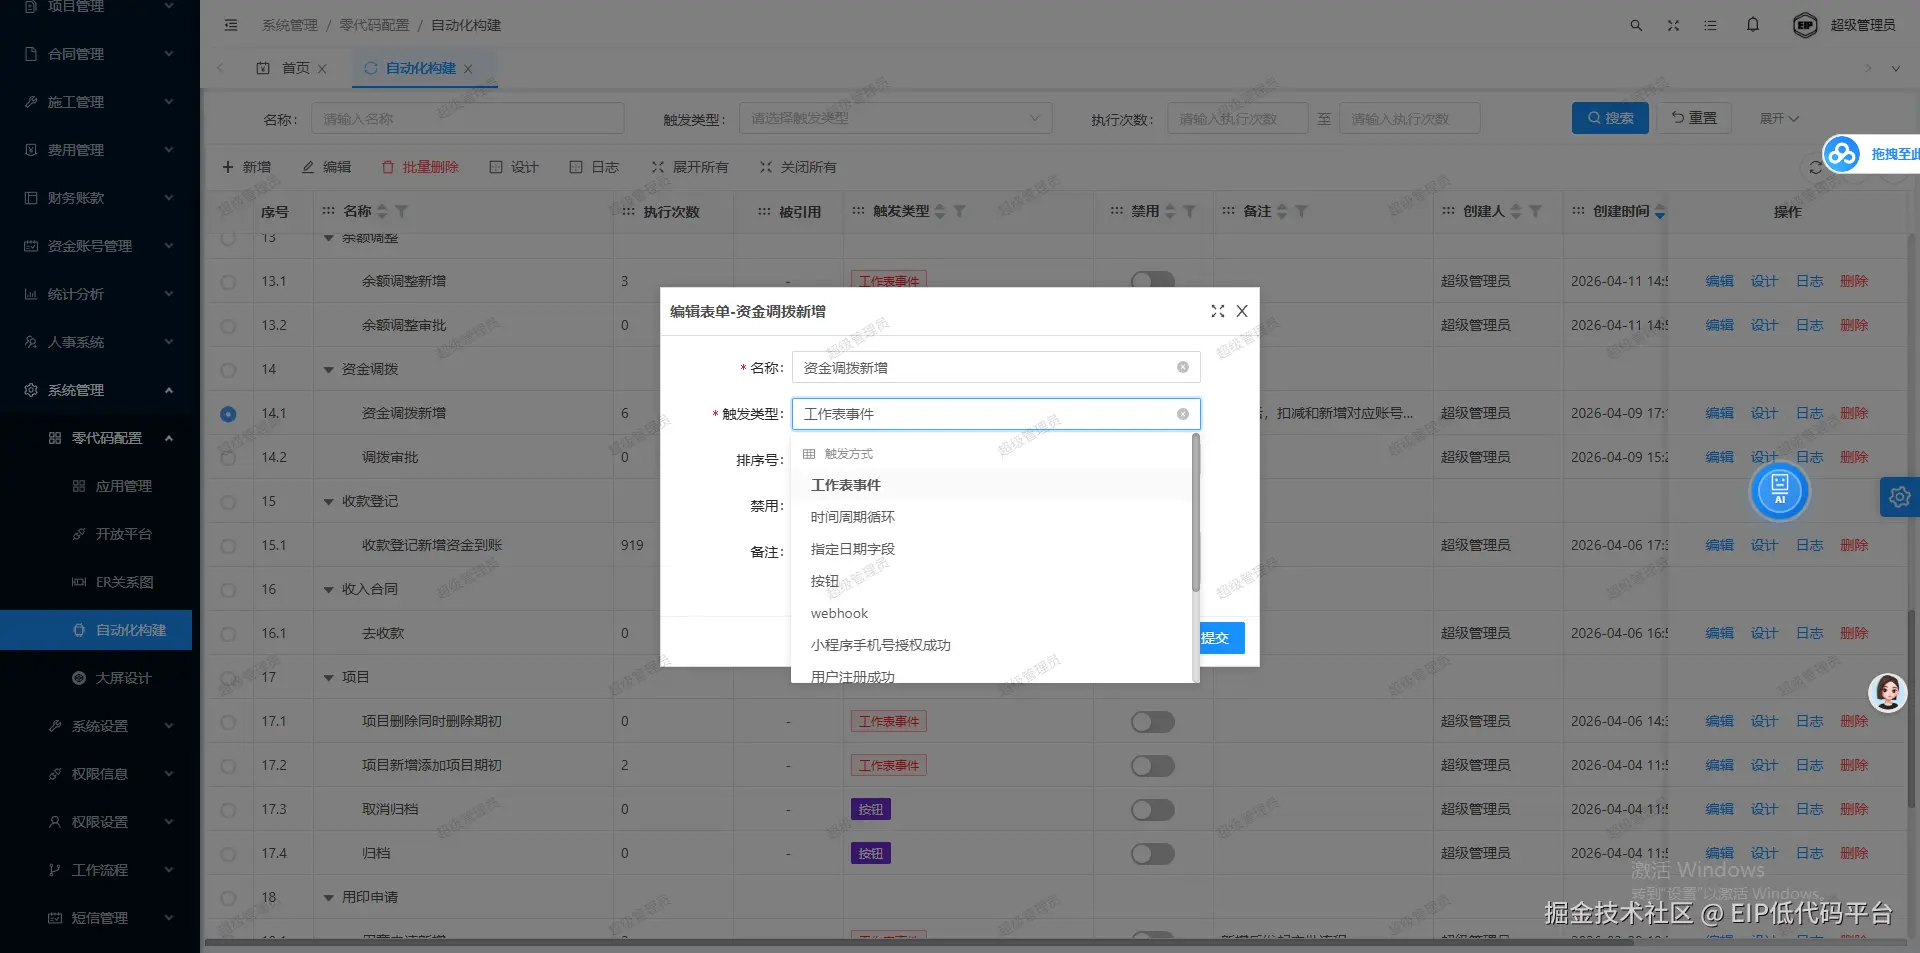1920x953 pixels.
Task: Select radio for row 13.1 余额调整新增
Action: [228, 282]
